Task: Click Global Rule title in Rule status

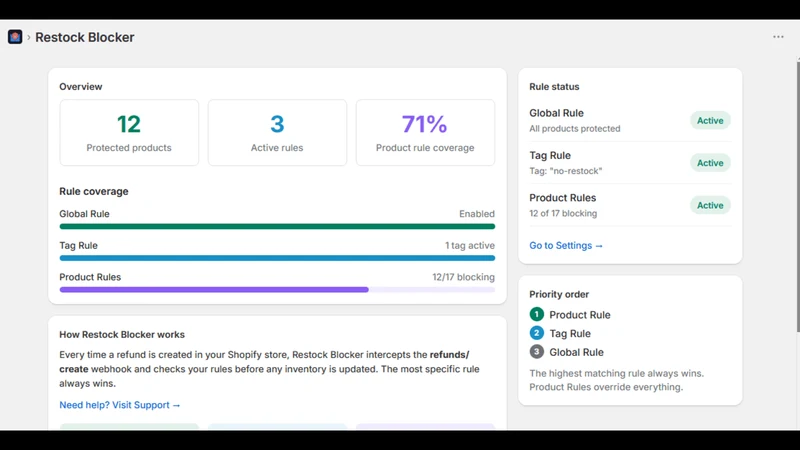Action: pos(556,113)
